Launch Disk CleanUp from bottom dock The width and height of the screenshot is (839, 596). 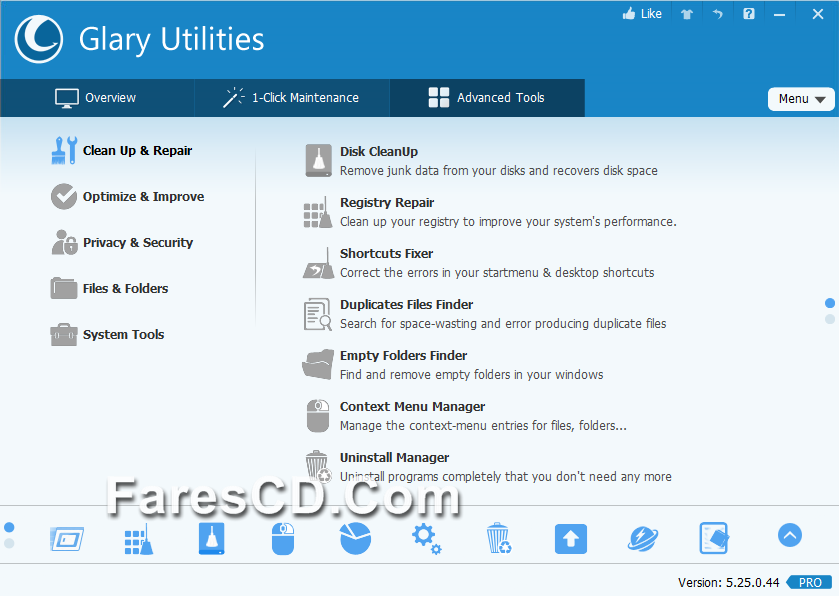click(211, 538)
